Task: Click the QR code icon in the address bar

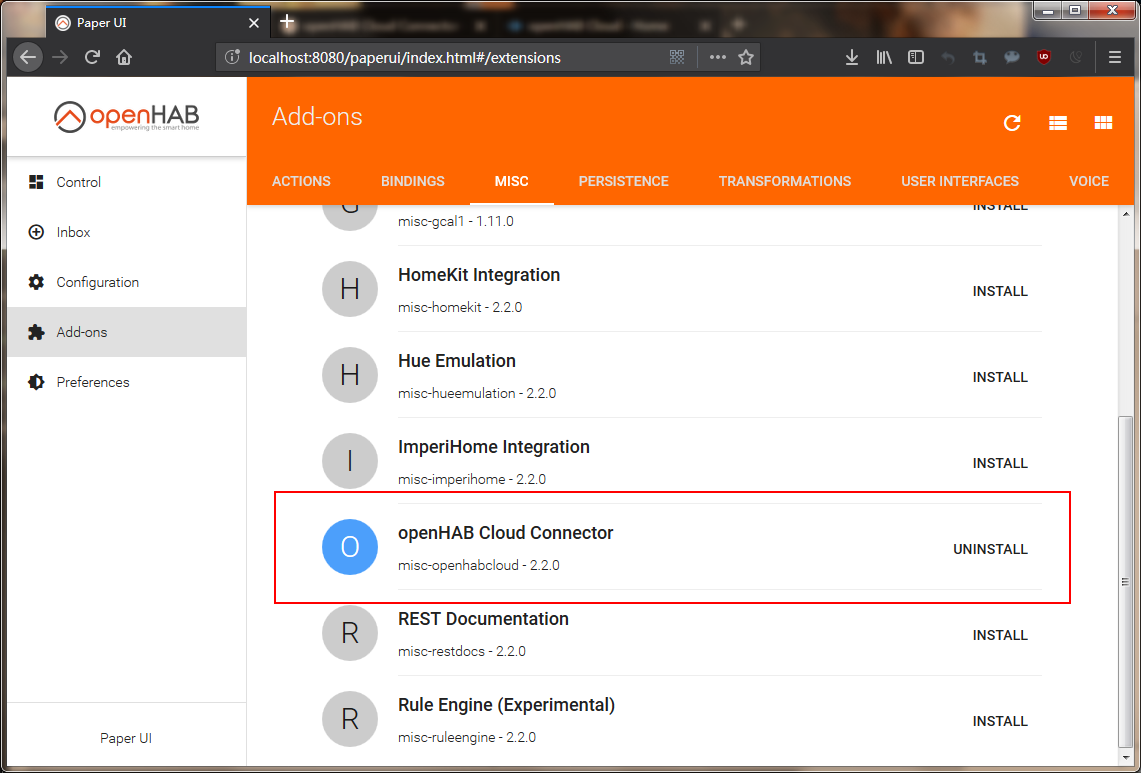Action: point(677,58)
